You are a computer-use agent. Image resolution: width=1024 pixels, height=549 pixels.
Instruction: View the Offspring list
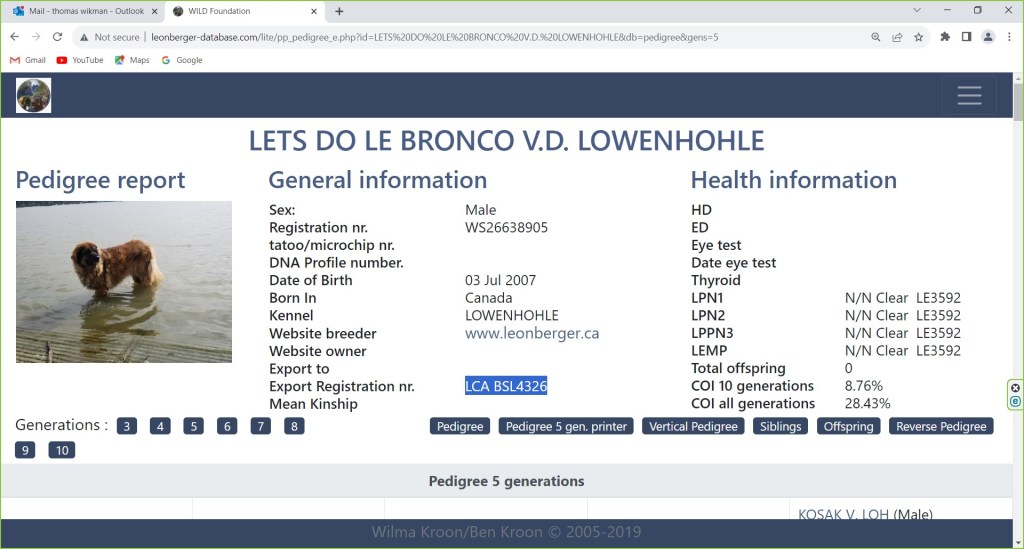tap(848, 426)
